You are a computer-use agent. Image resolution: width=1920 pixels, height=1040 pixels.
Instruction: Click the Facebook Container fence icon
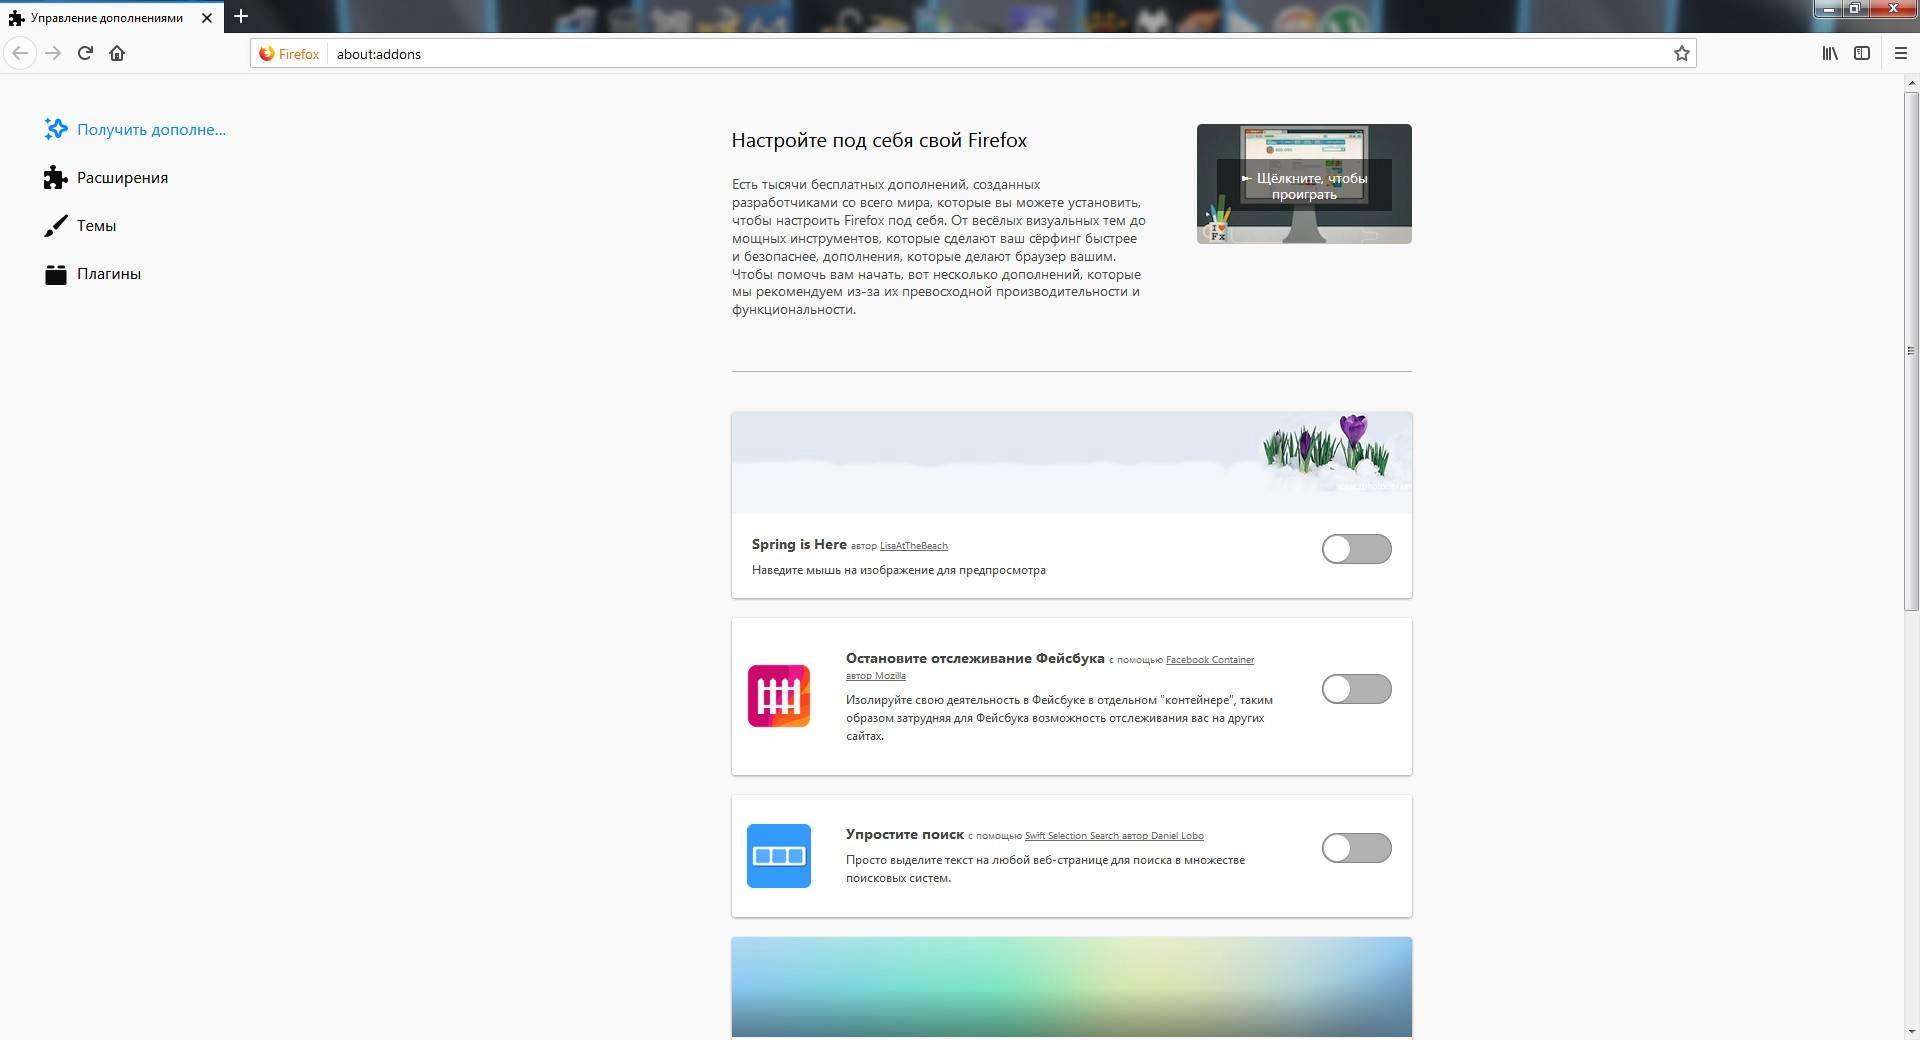point(778,696)
